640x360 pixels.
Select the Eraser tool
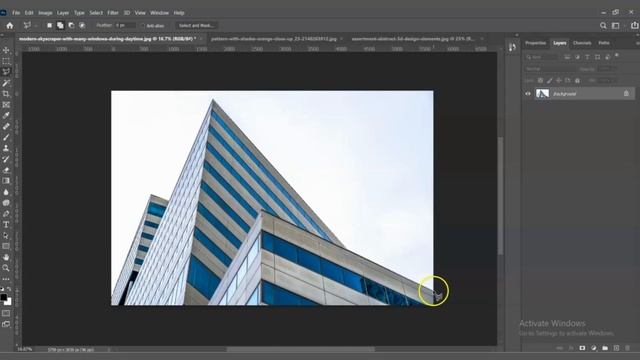click(x=6, y=170)
